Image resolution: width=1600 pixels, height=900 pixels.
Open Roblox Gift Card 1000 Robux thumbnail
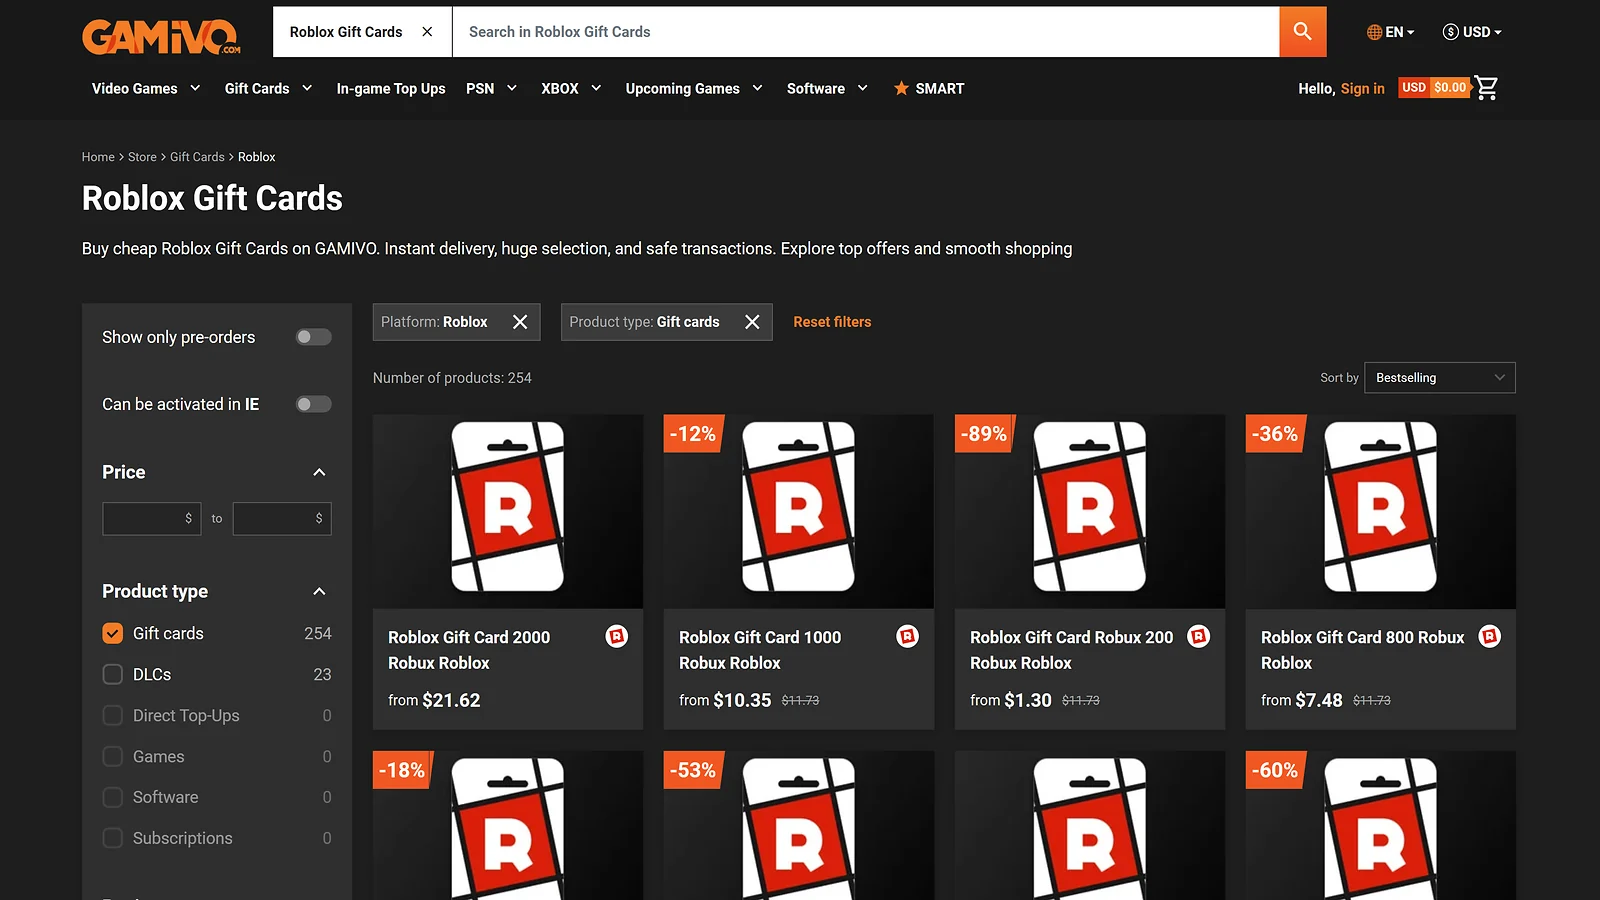point(799,511)
